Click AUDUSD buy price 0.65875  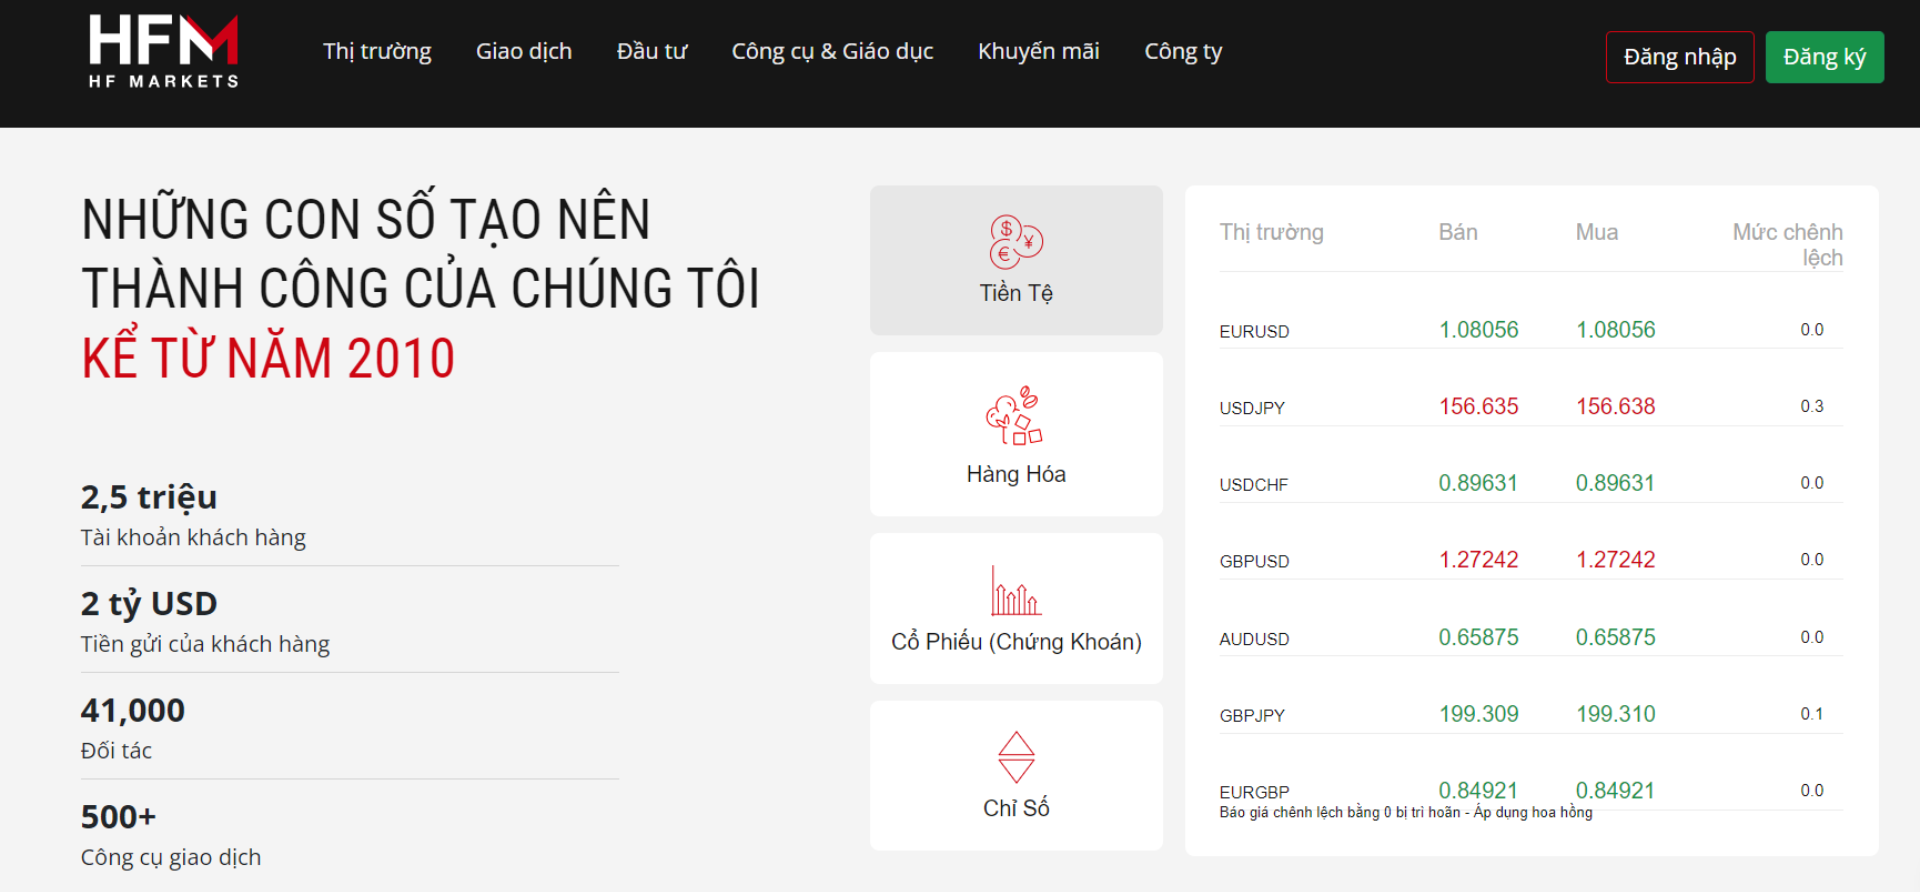[1615, 638]
